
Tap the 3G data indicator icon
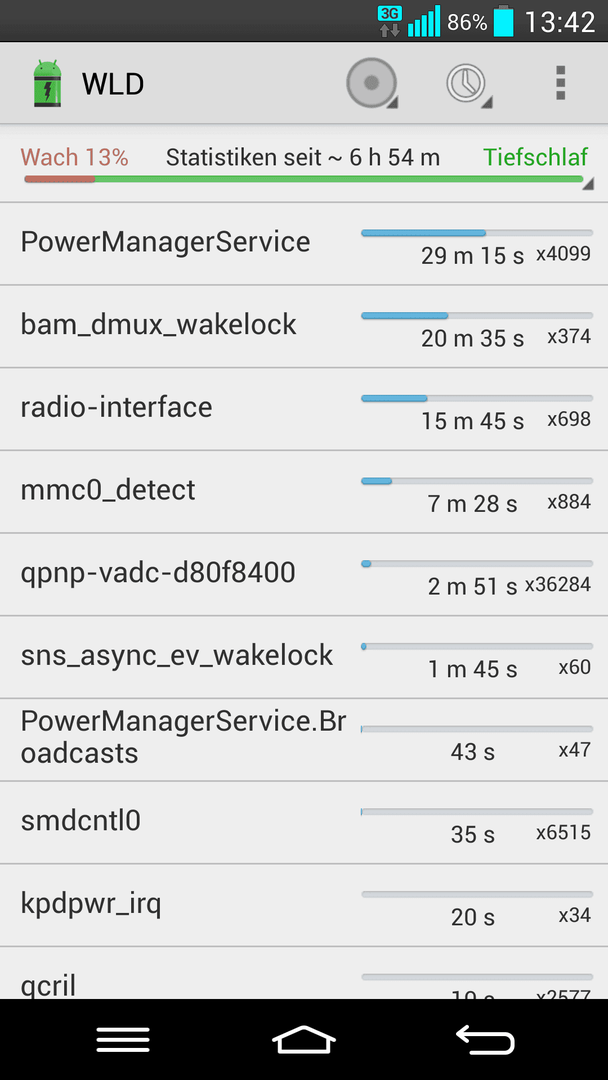pyautogui.click(x=390, y=21)
